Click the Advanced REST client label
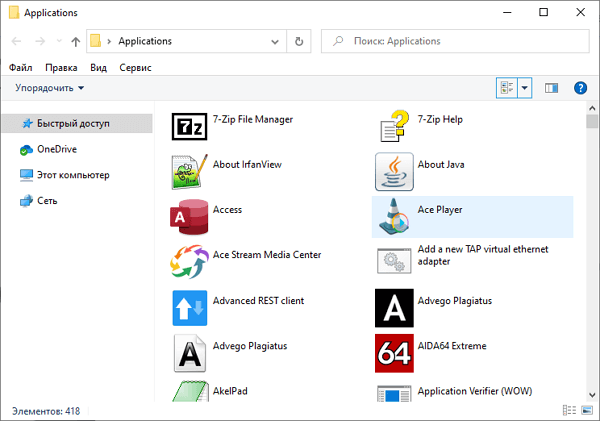This screenshot has height=421, width=600. pyautogui.click(x=258, y=301)
